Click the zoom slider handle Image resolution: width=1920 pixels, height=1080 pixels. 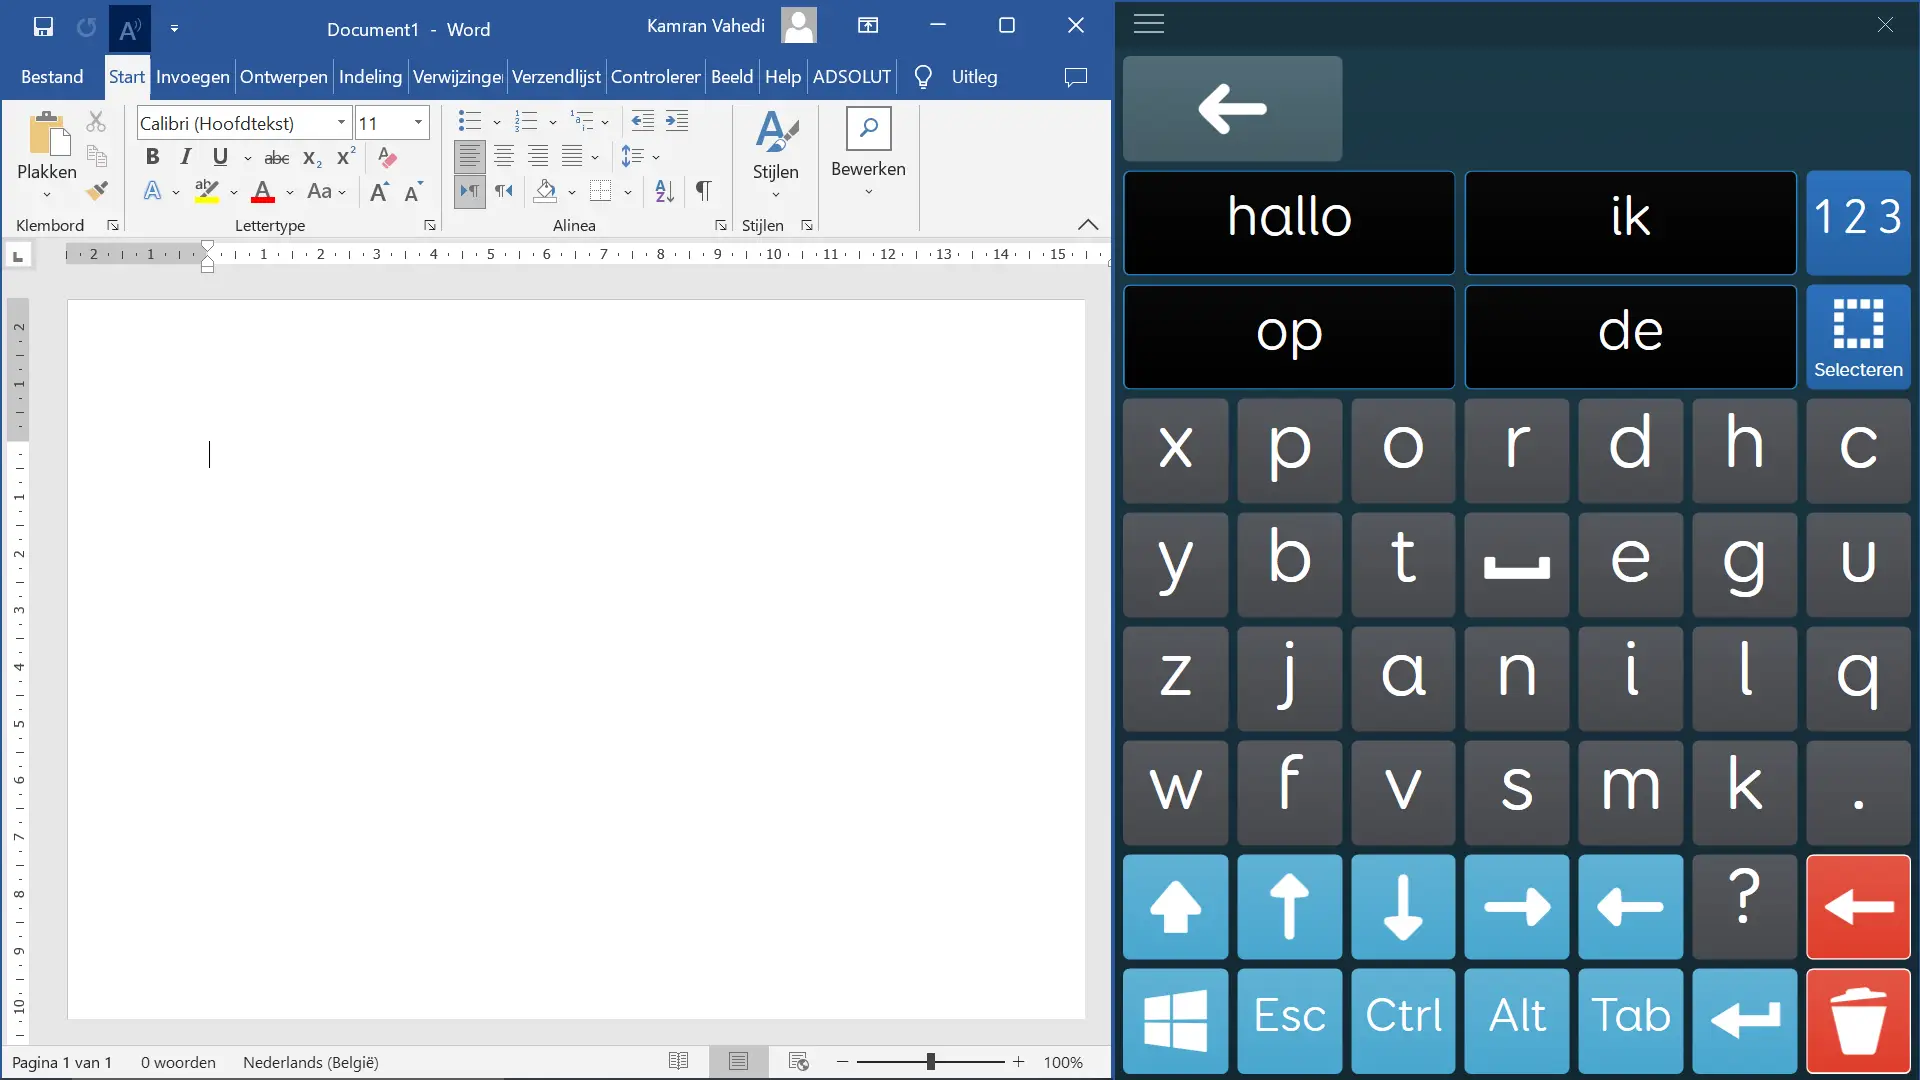click(x=931, y=1062)
